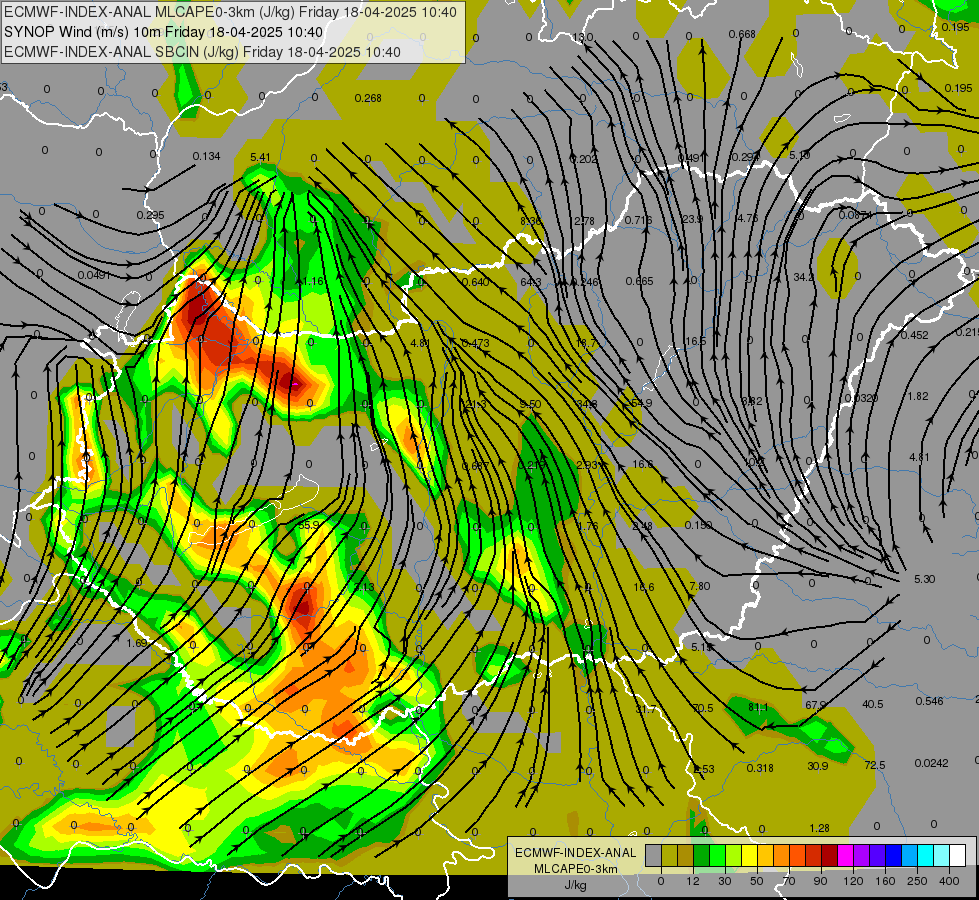The width and height of the screenshot is (979, 900).
Task: Click the map value '16.5'
Action: (696, 341)
